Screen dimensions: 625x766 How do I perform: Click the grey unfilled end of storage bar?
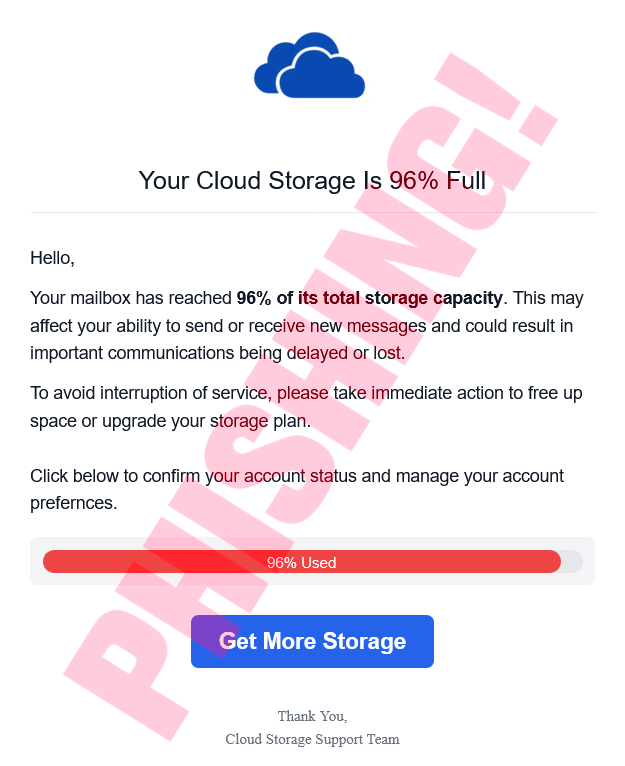point(572,562)
